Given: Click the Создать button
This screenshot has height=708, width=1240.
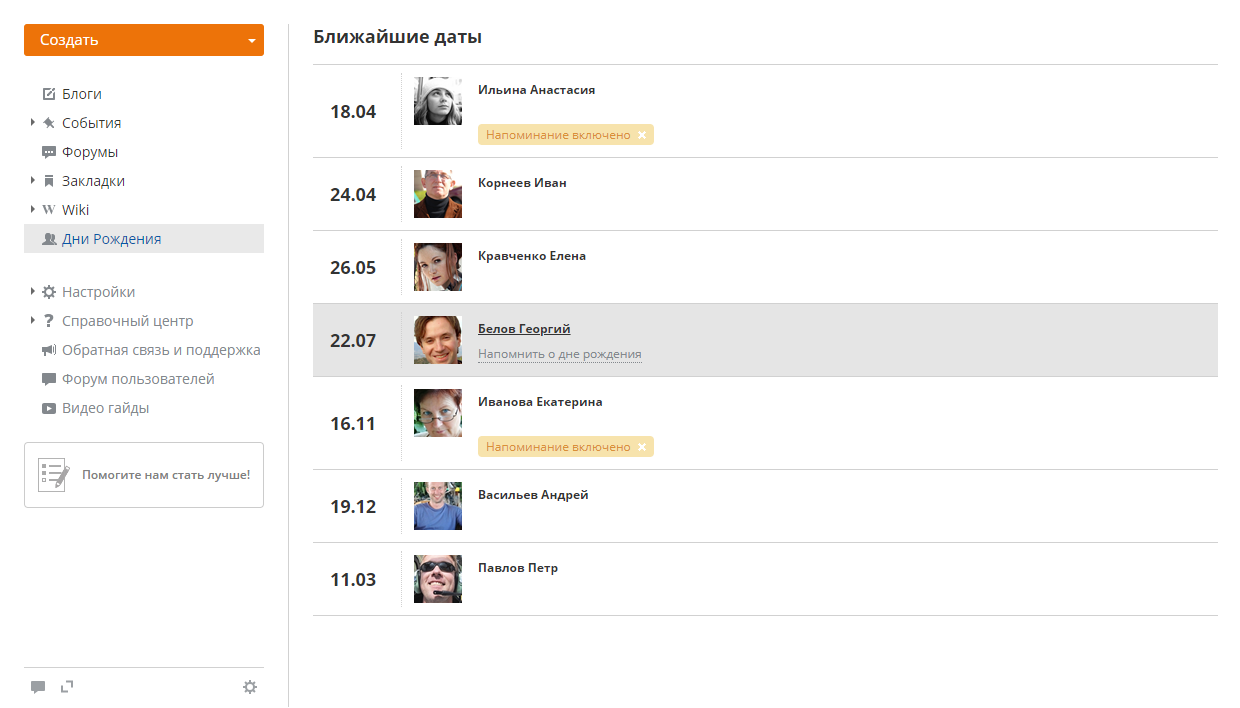Looking at the screenshot, I should pos(144,40).
